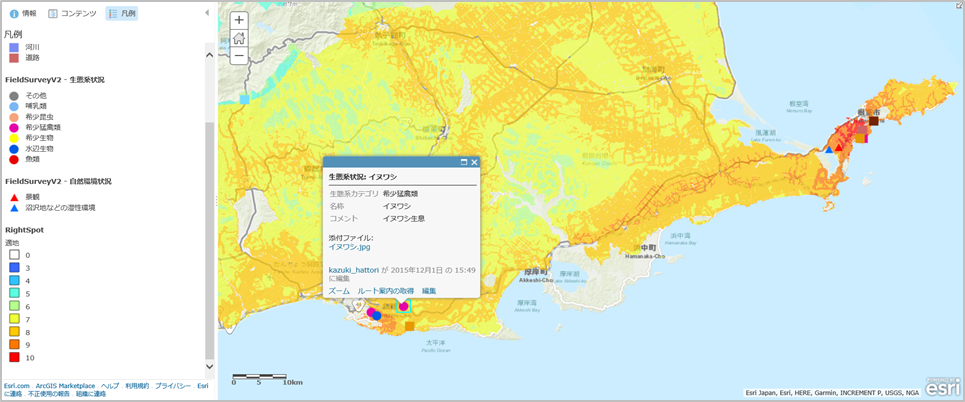This screenshot has width=965, height=402.
Task: Open ArcGIS Marketplace footer link
Action: point(65,385)
